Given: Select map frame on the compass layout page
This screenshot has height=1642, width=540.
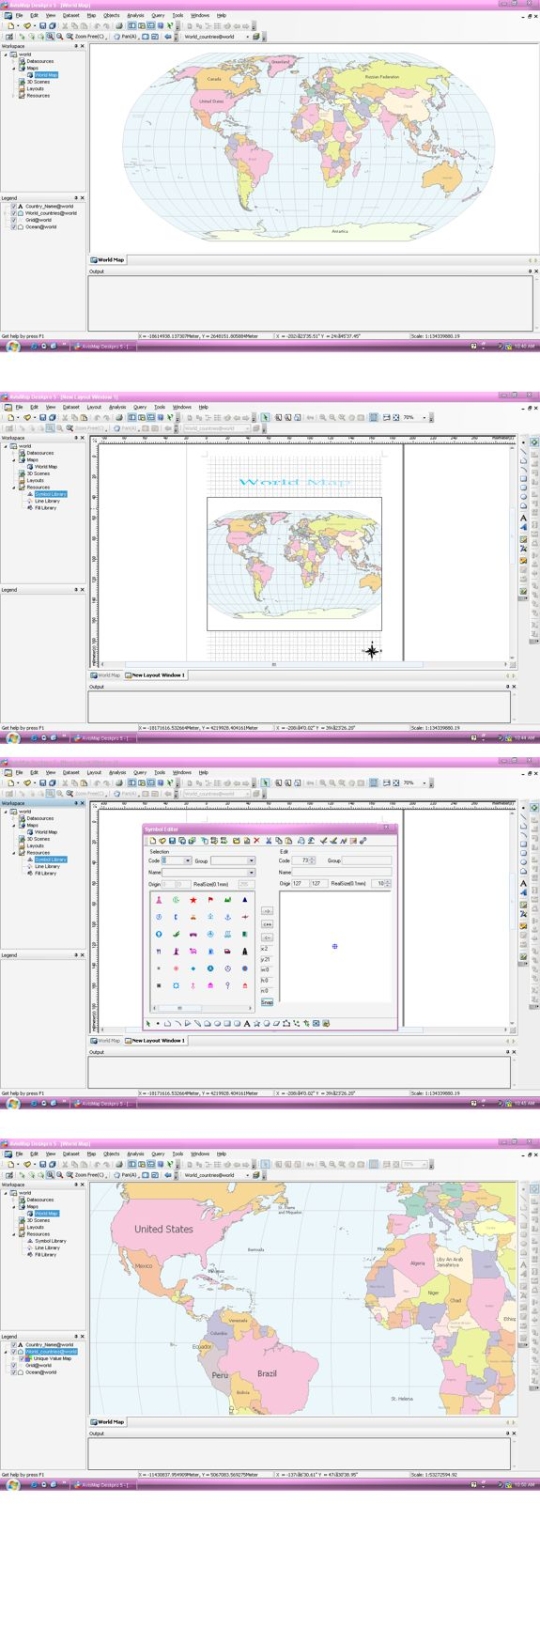Looking at the screenshot, I should tap(294, 563).
